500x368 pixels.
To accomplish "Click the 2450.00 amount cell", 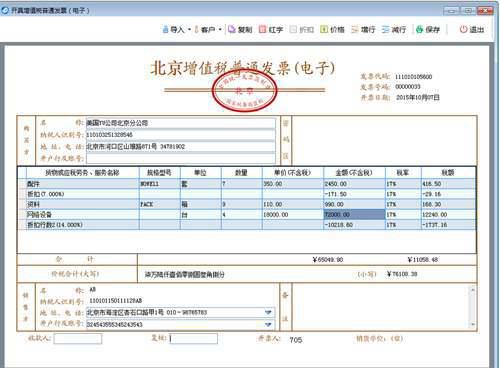I will click(354, 184).
